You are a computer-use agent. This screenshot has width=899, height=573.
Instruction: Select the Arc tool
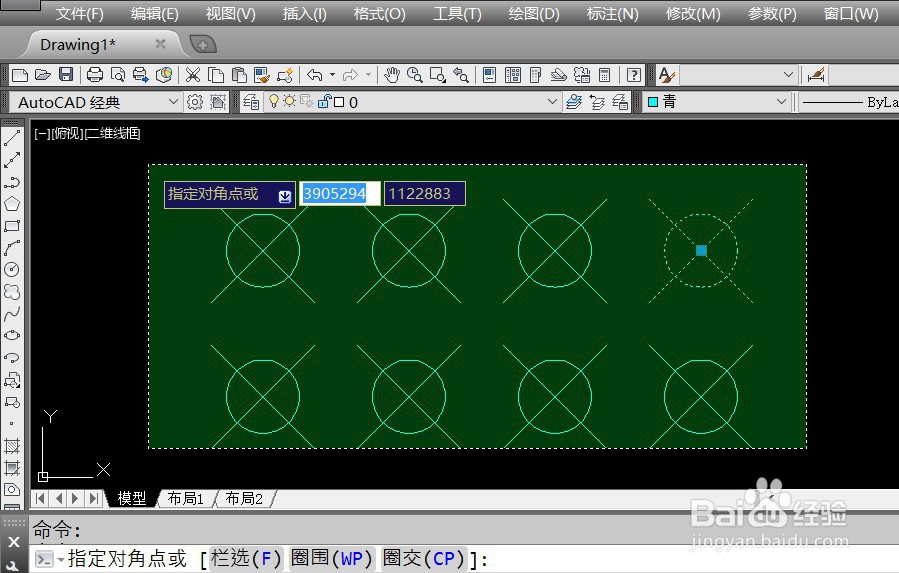point(12,247)
